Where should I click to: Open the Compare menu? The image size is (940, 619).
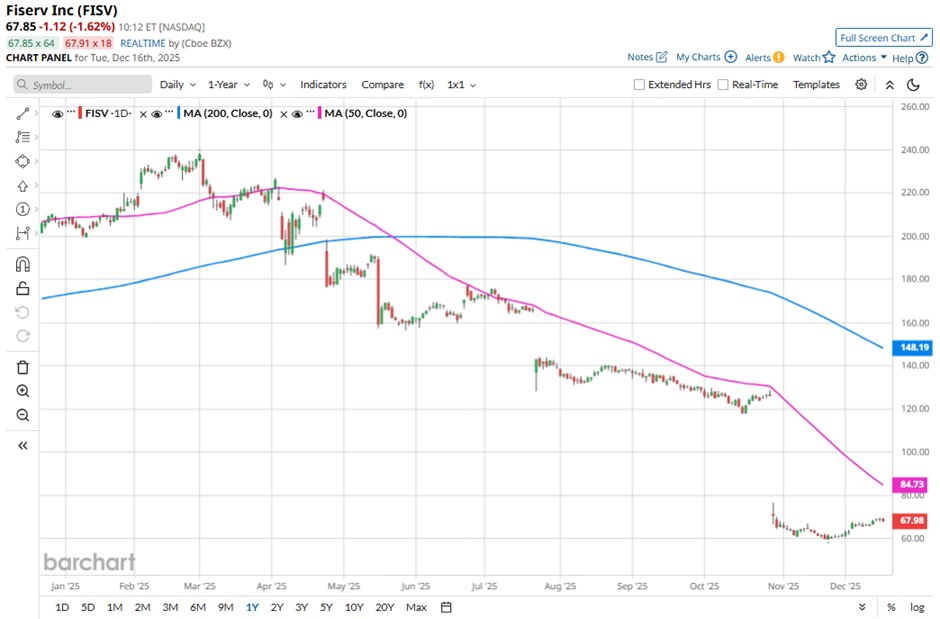(x=382, y=84)
